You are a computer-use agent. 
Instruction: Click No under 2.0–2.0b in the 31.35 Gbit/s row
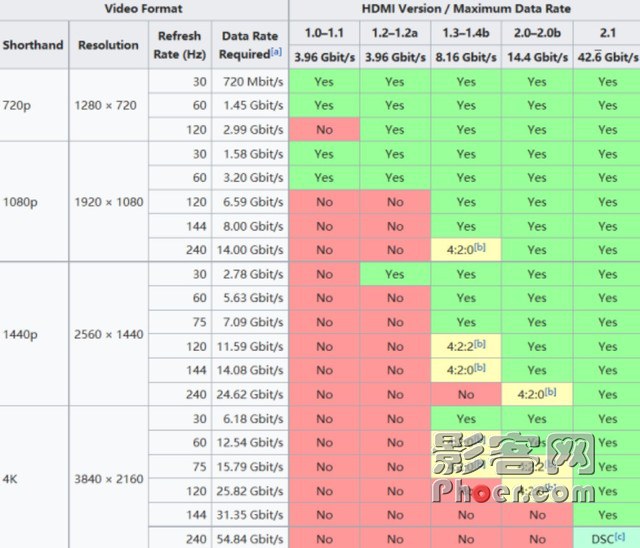(537, 515)
